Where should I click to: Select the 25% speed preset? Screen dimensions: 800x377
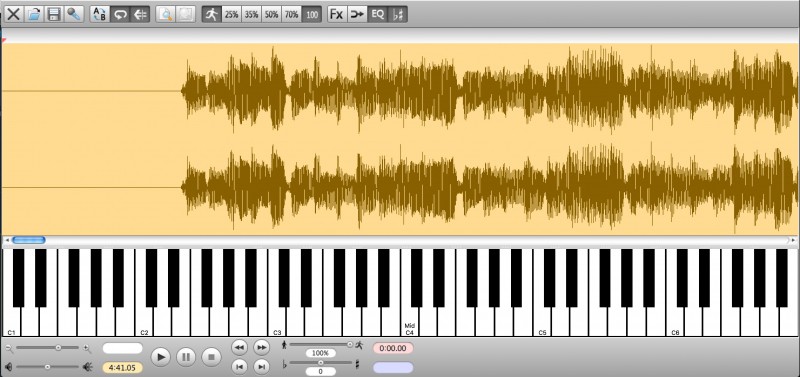point(231,14)
